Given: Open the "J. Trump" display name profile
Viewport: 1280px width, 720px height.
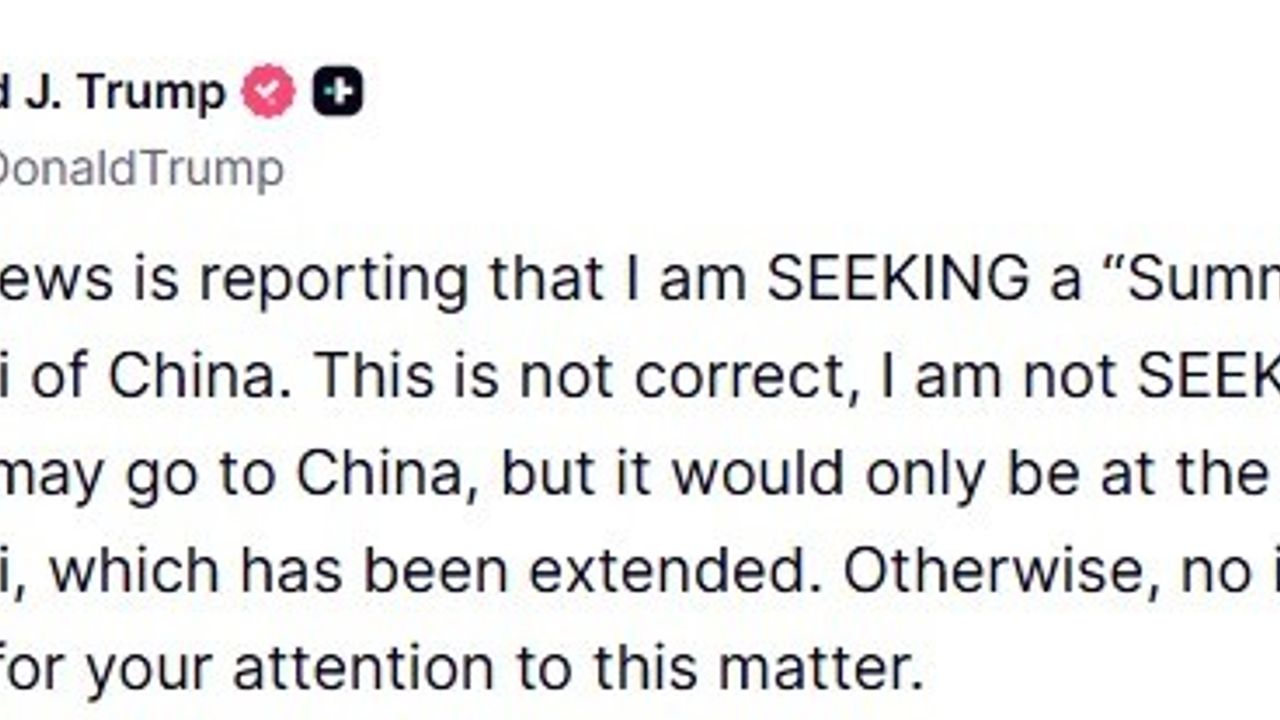Looking at the screenshot, I should [x=125, y=93].
